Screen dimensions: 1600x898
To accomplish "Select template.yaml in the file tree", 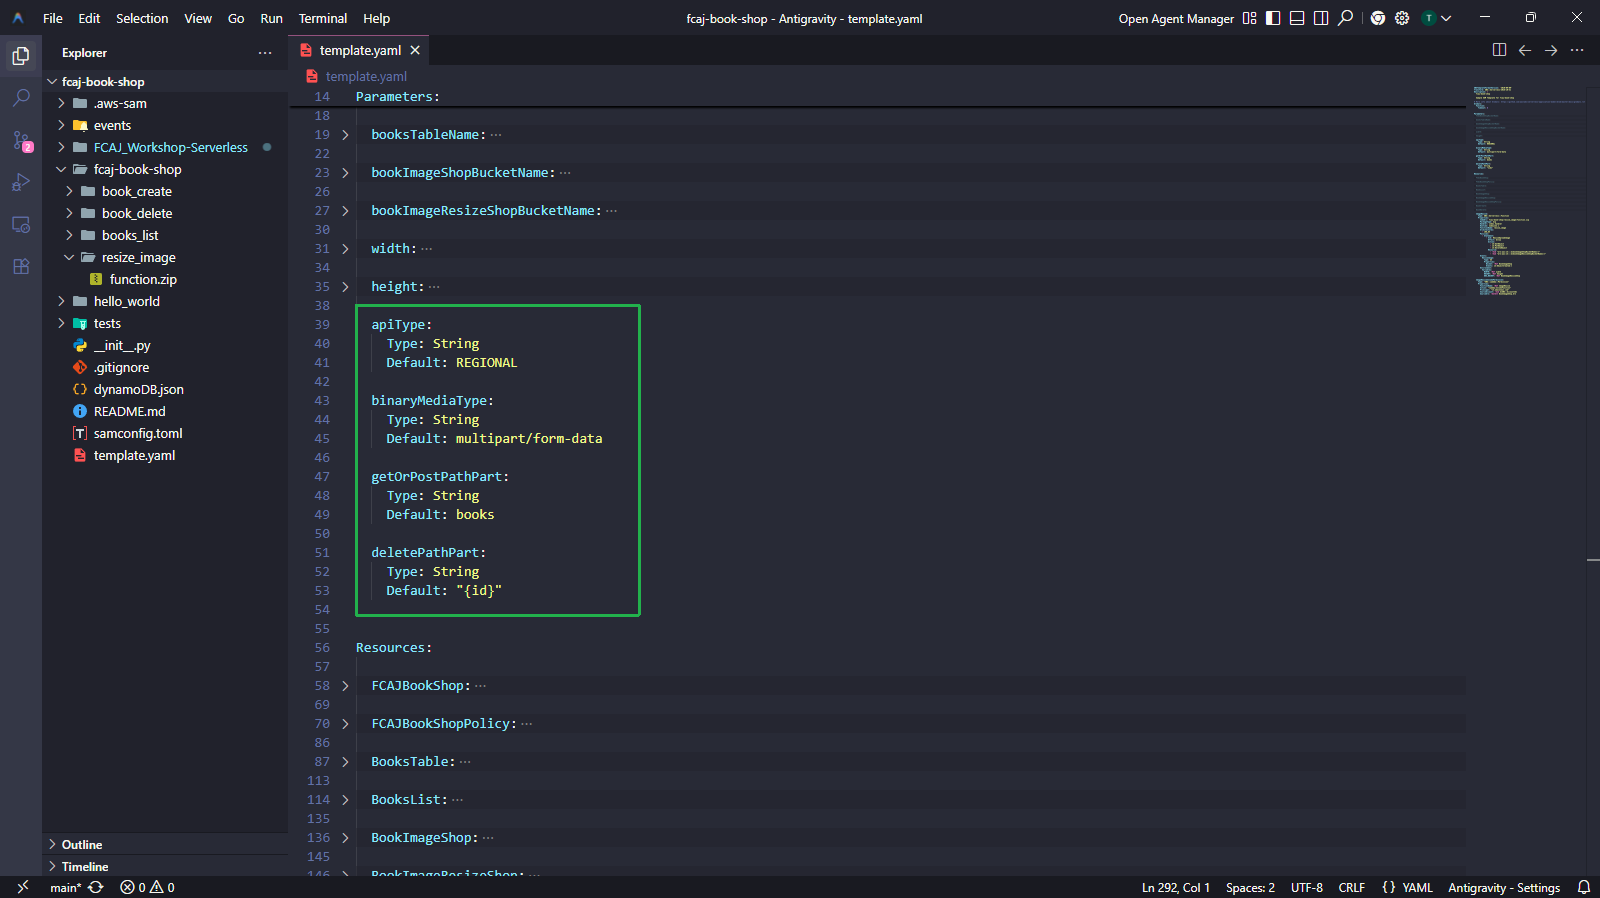I will (x=134, y=455).
